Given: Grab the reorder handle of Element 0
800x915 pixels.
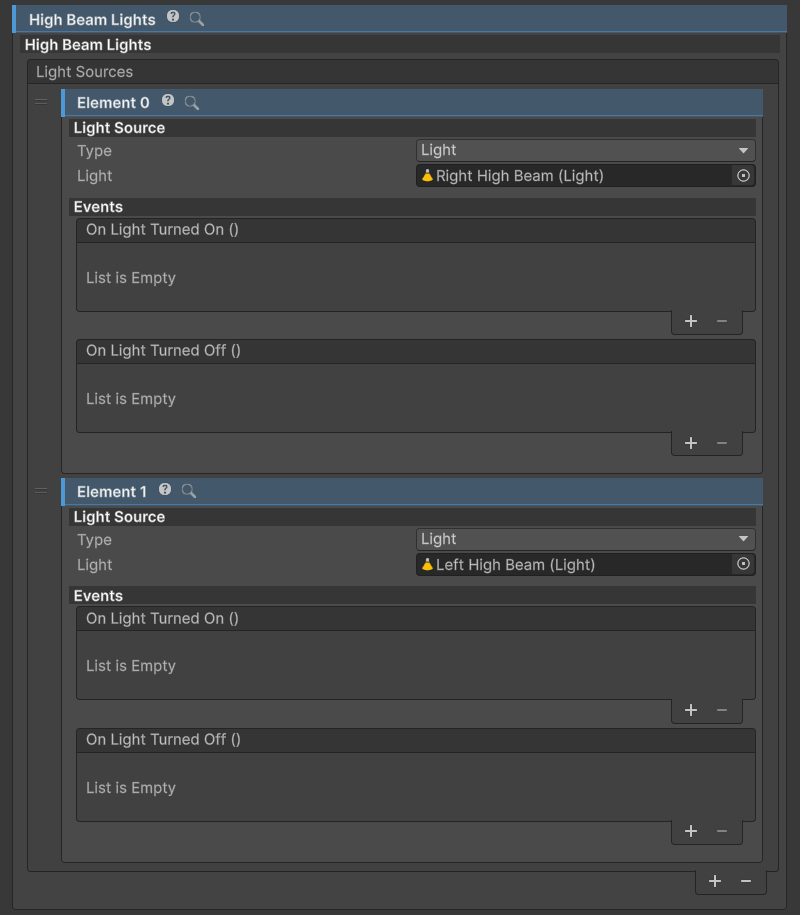Looking at the screenshot, I should pos(41,102).
